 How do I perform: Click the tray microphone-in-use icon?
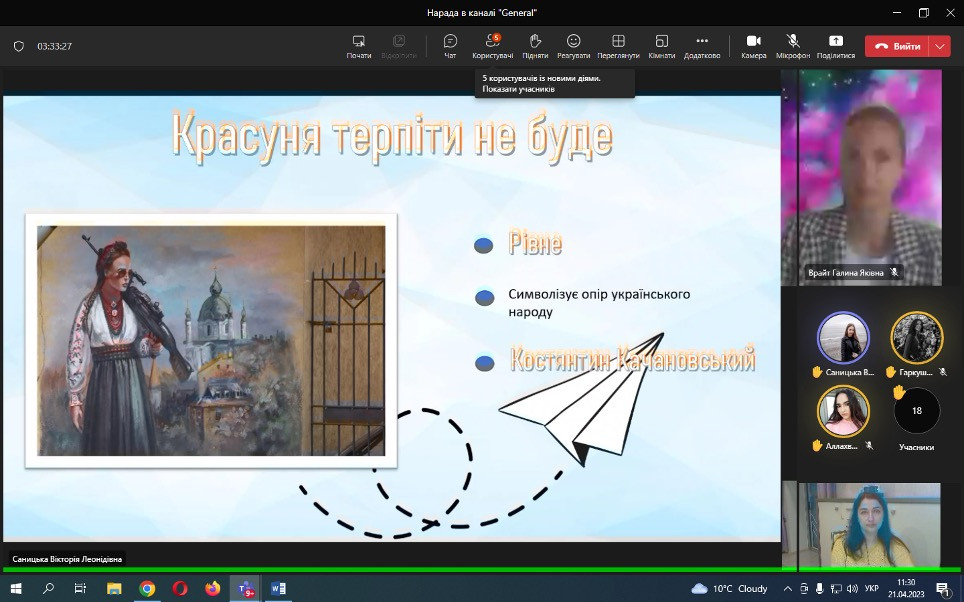pos(819,588)
